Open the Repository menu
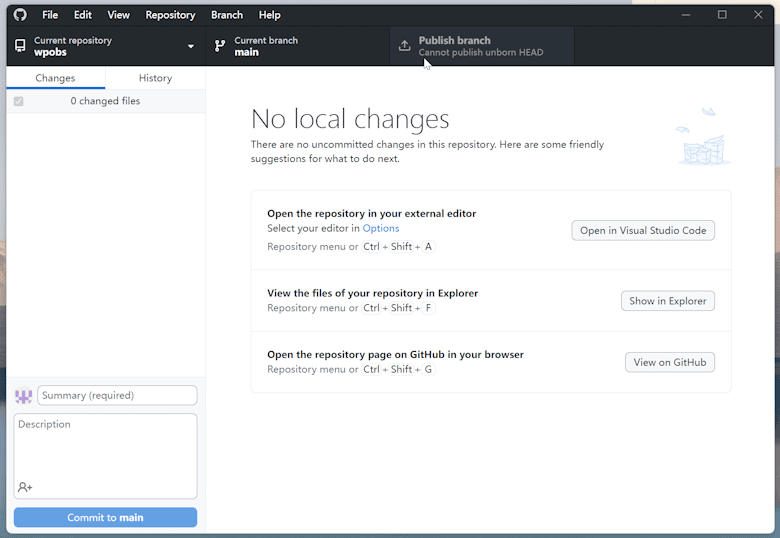 [170, 15]
